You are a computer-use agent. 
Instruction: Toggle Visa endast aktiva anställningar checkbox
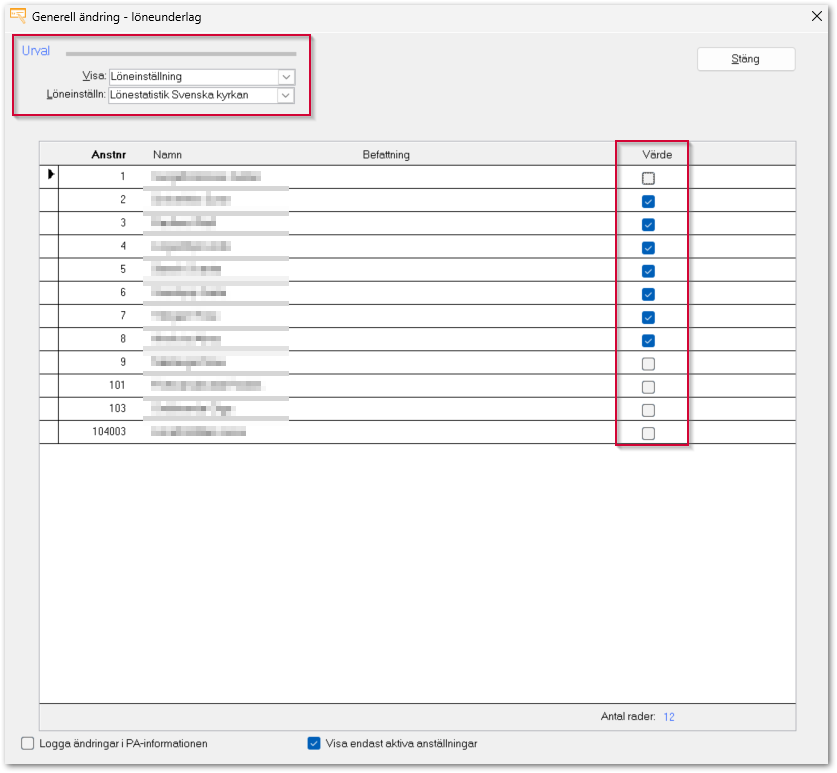click(314, 743)
